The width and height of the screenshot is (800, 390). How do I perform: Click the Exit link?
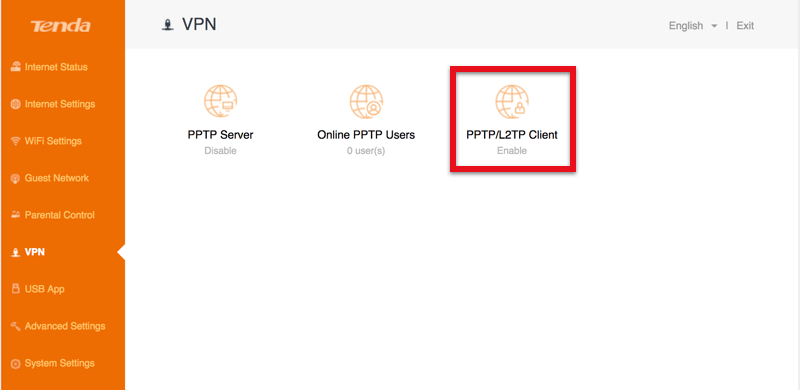pyautogui.click(x=745, y=26)
